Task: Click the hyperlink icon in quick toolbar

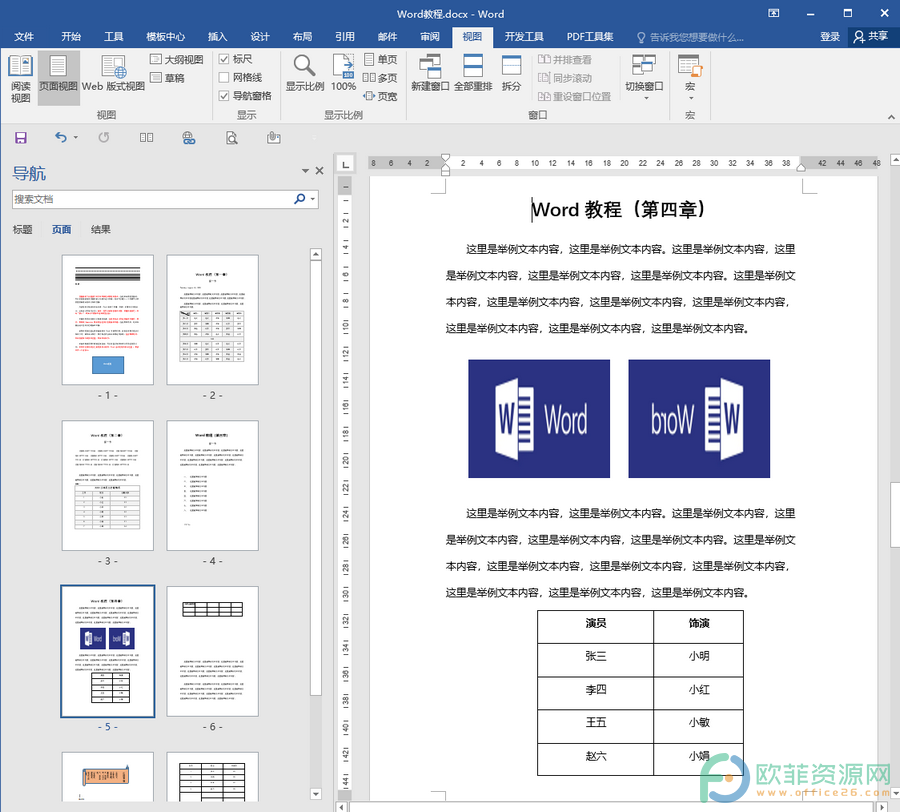Action: tap(189, 138)
